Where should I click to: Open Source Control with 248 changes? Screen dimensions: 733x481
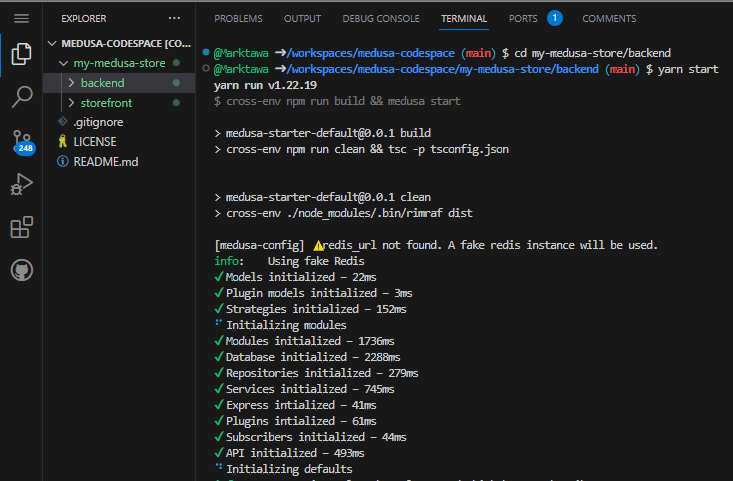pos(22,142)
